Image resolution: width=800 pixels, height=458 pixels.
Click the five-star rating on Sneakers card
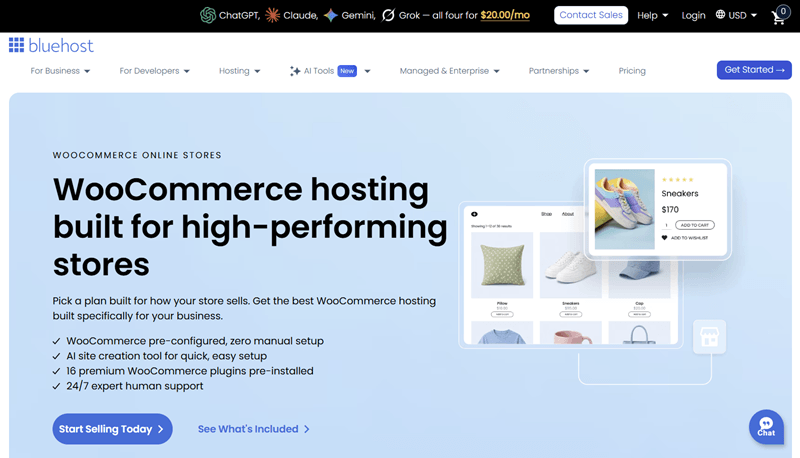(x=677, y=180)
